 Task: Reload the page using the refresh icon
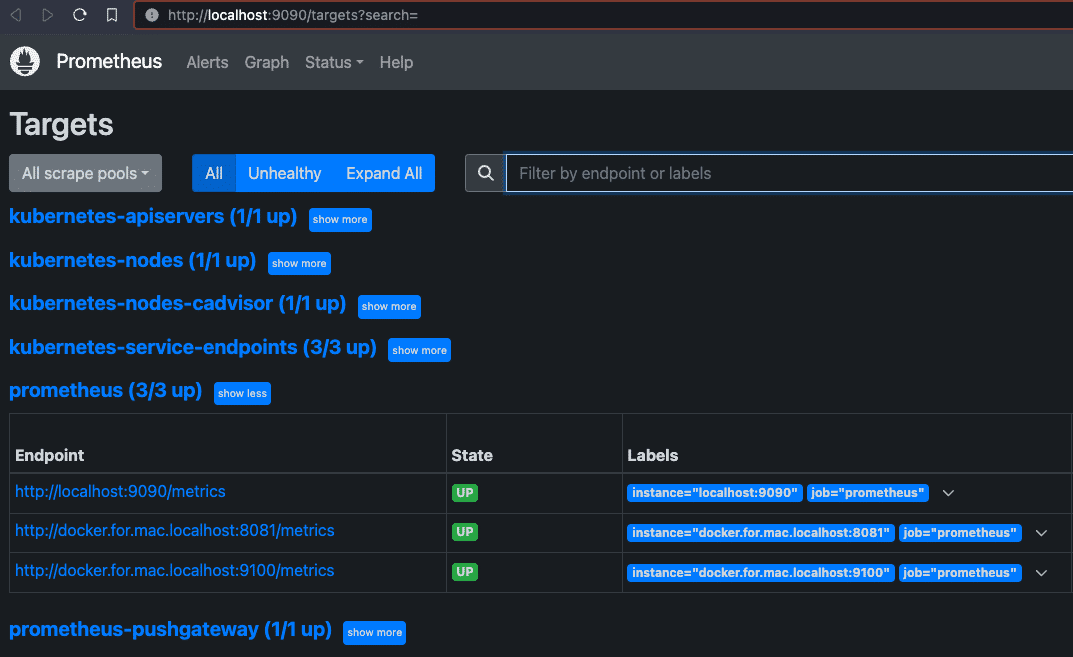coord(79,15)
